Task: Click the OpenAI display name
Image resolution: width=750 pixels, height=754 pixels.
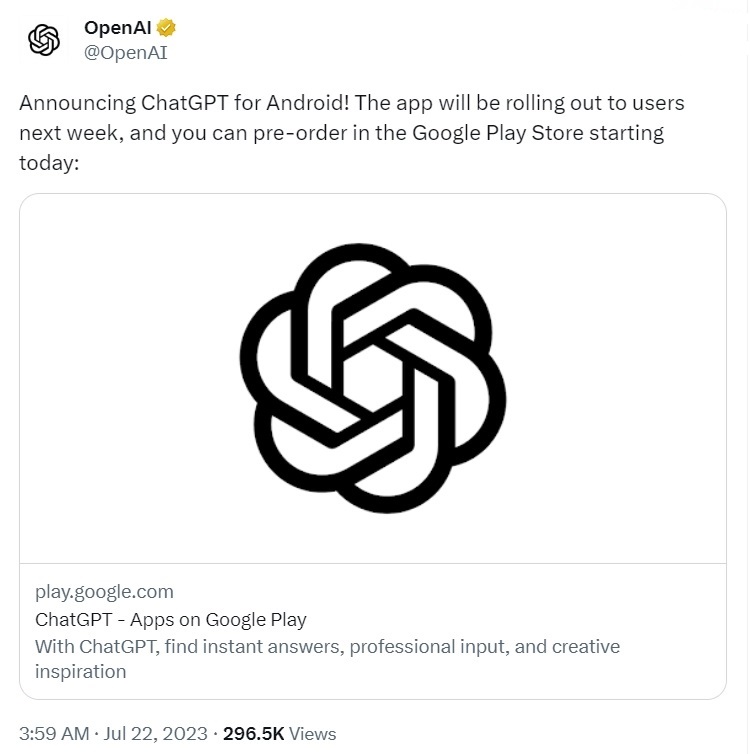Action: pos(118,28)
